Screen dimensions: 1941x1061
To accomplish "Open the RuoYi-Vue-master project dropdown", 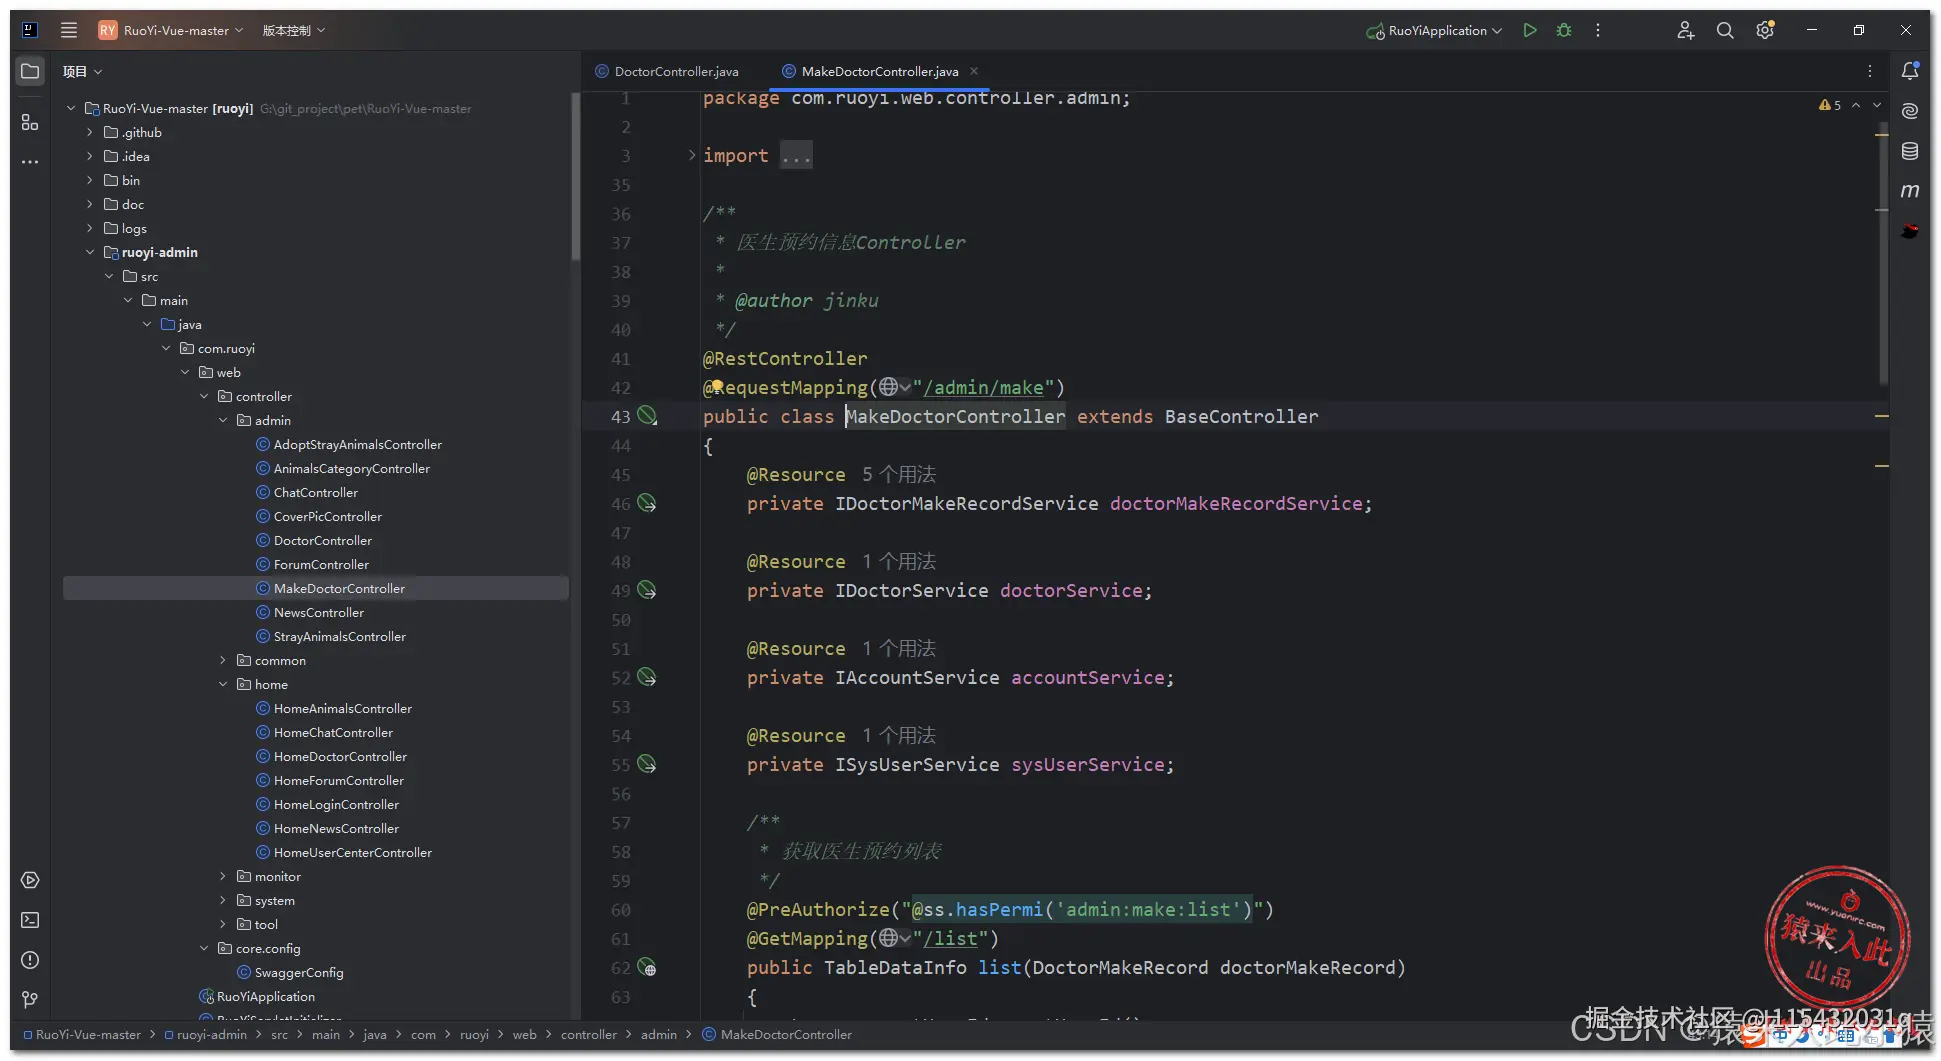I will tap(171, 30).
